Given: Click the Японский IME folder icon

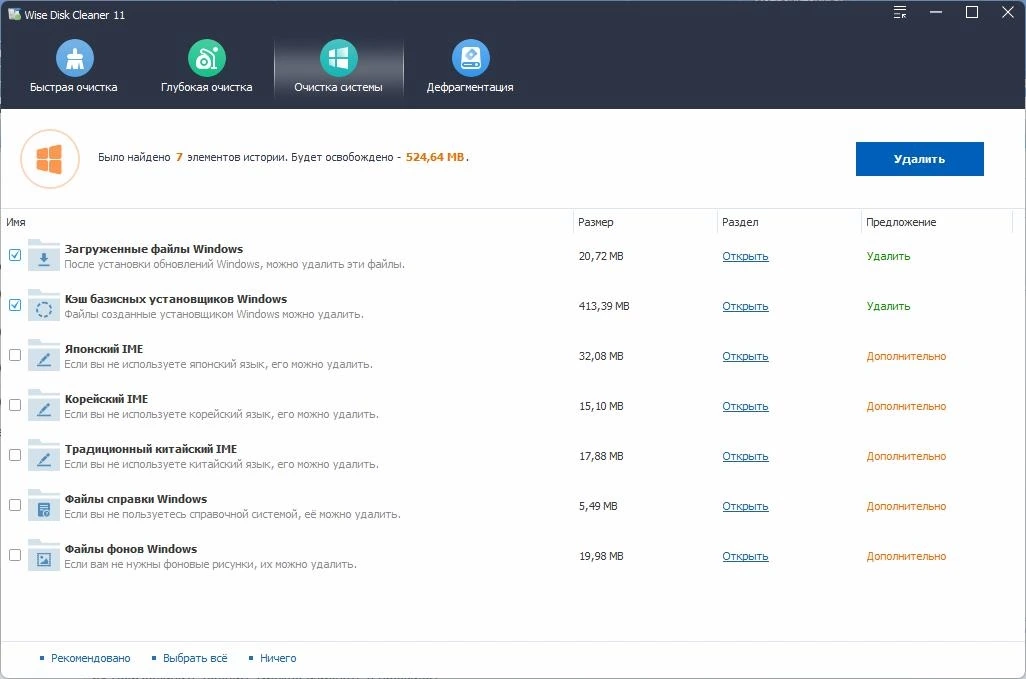Looking at the screenshot, I should point(44,356).
